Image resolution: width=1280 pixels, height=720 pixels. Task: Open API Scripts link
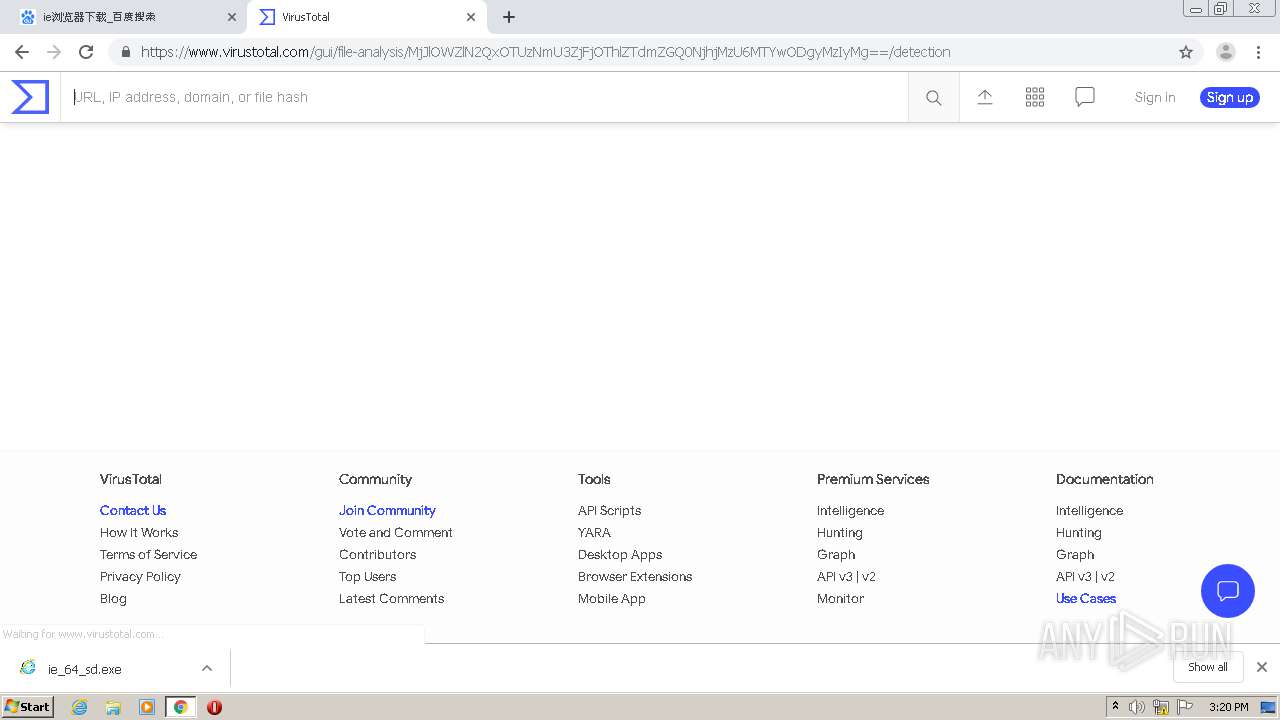(609, 510)
